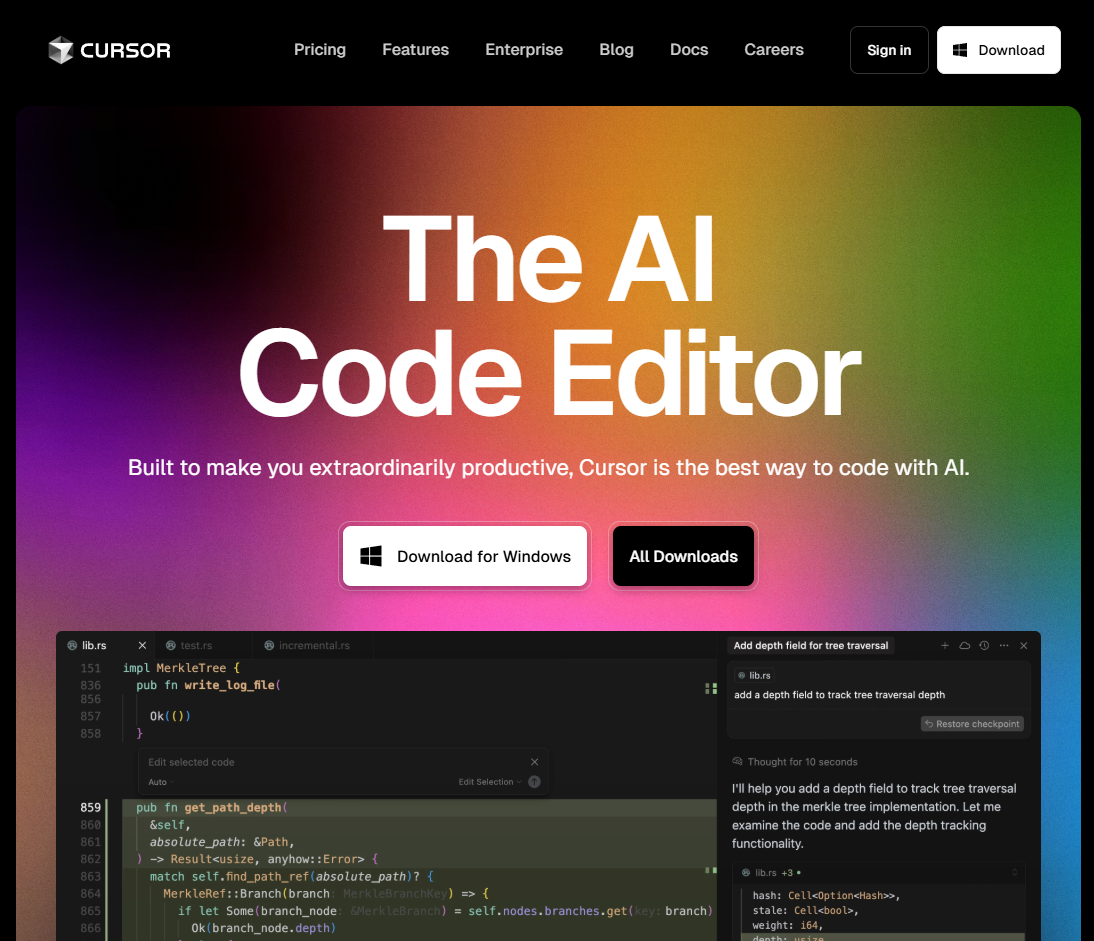Screen dimensions: 1094x941
Task: Click Windows logo in Download for Windows button
Action: coord(370,556)
